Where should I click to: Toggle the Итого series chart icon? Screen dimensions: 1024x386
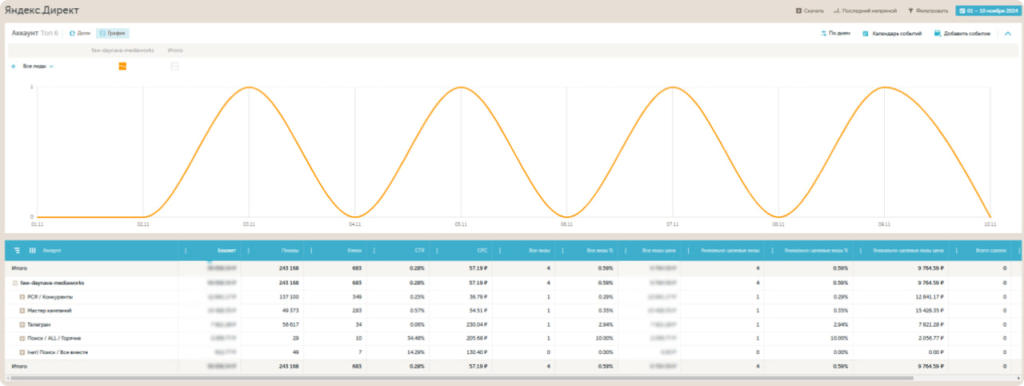tap(174, 66)
